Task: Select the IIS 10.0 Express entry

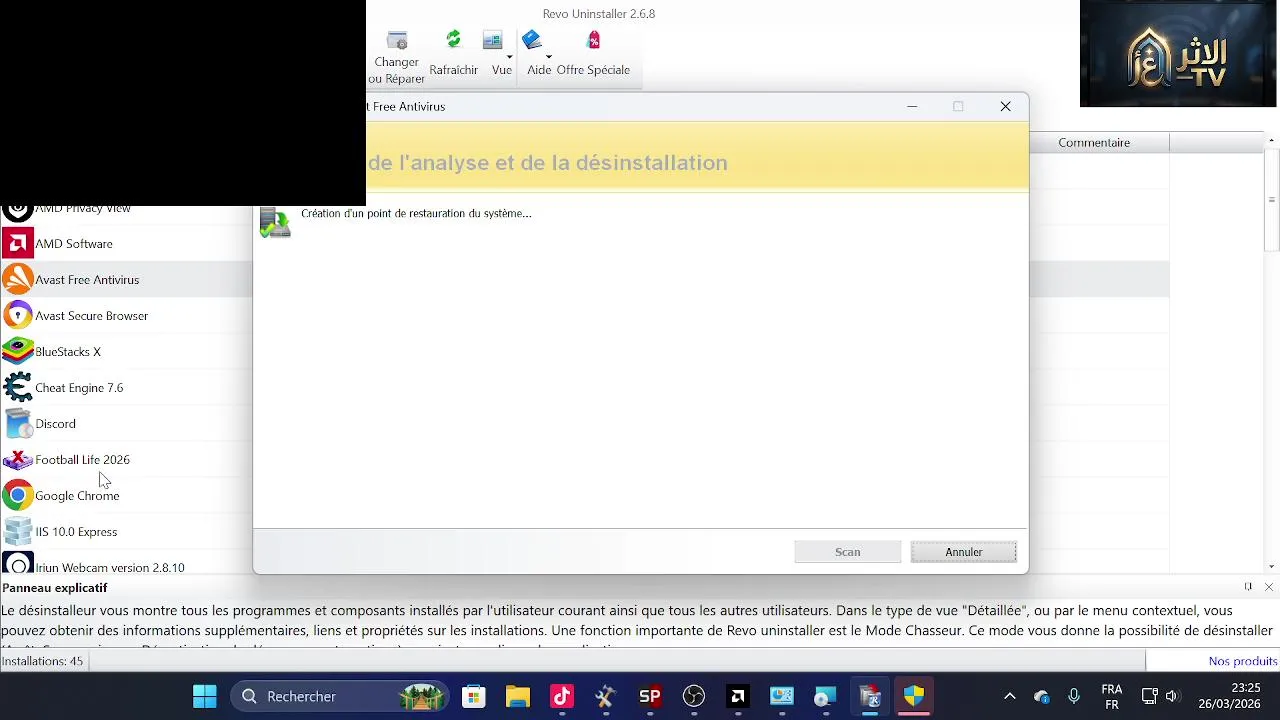Action: 76,532
